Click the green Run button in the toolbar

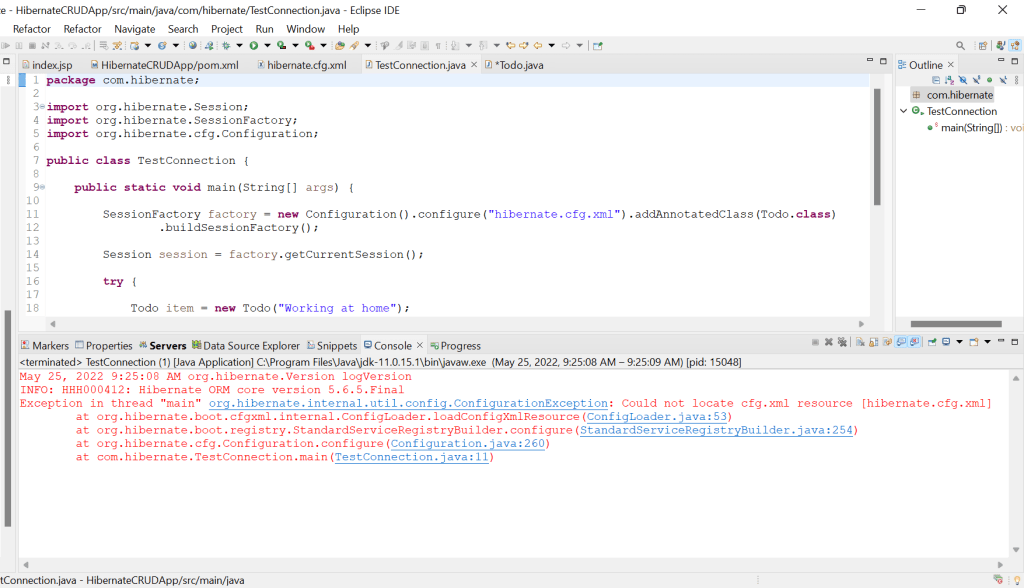(253, 46)
